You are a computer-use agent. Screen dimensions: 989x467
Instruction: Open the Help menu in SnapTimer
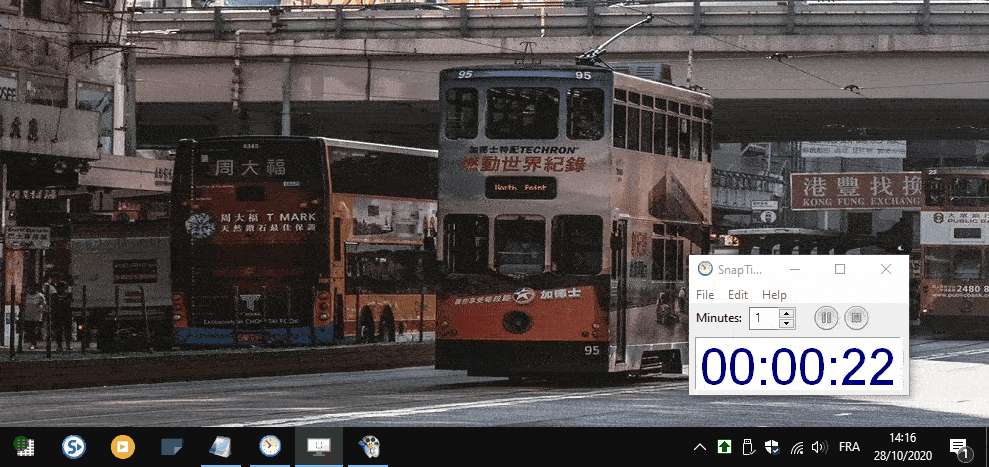click(774, 295)
